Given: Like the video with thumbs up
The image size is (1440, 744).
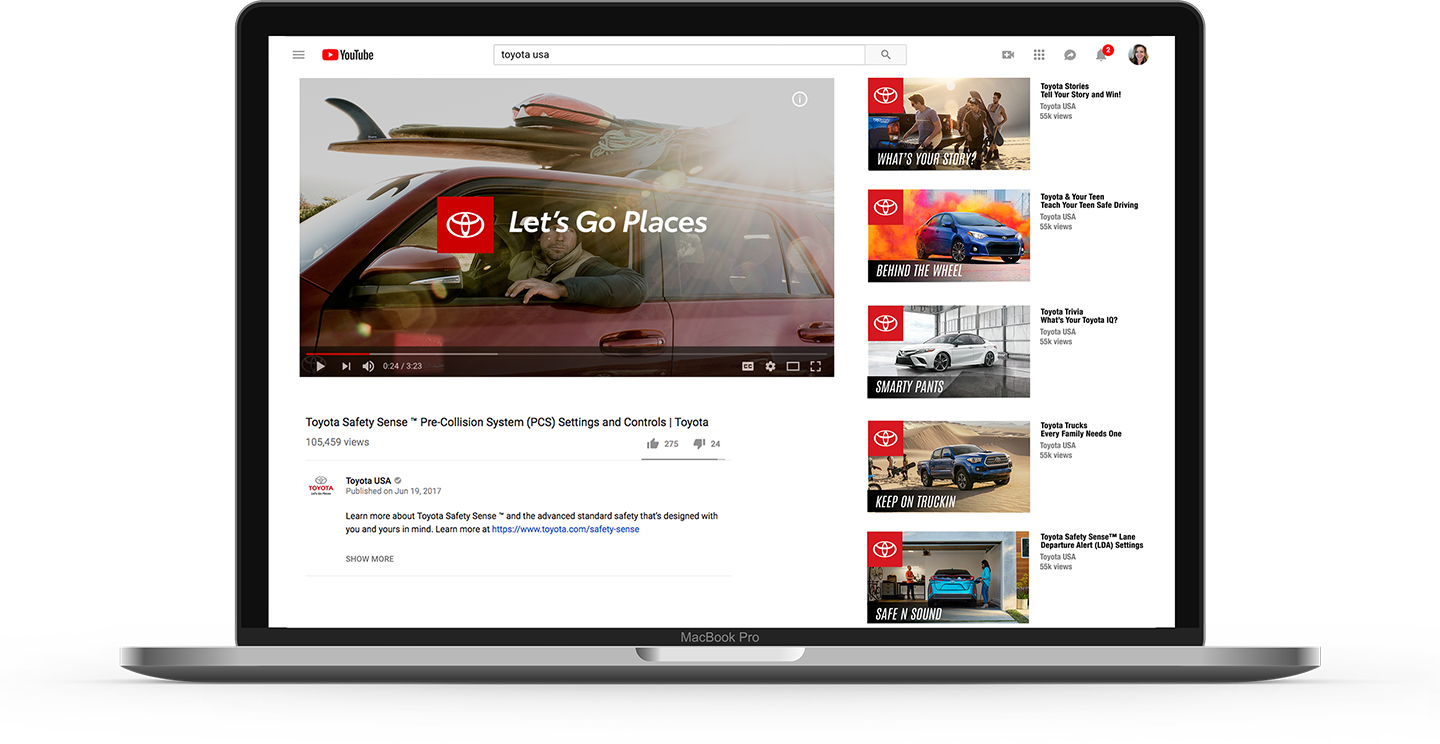Looking at the screenshot, I should point(653,443).
